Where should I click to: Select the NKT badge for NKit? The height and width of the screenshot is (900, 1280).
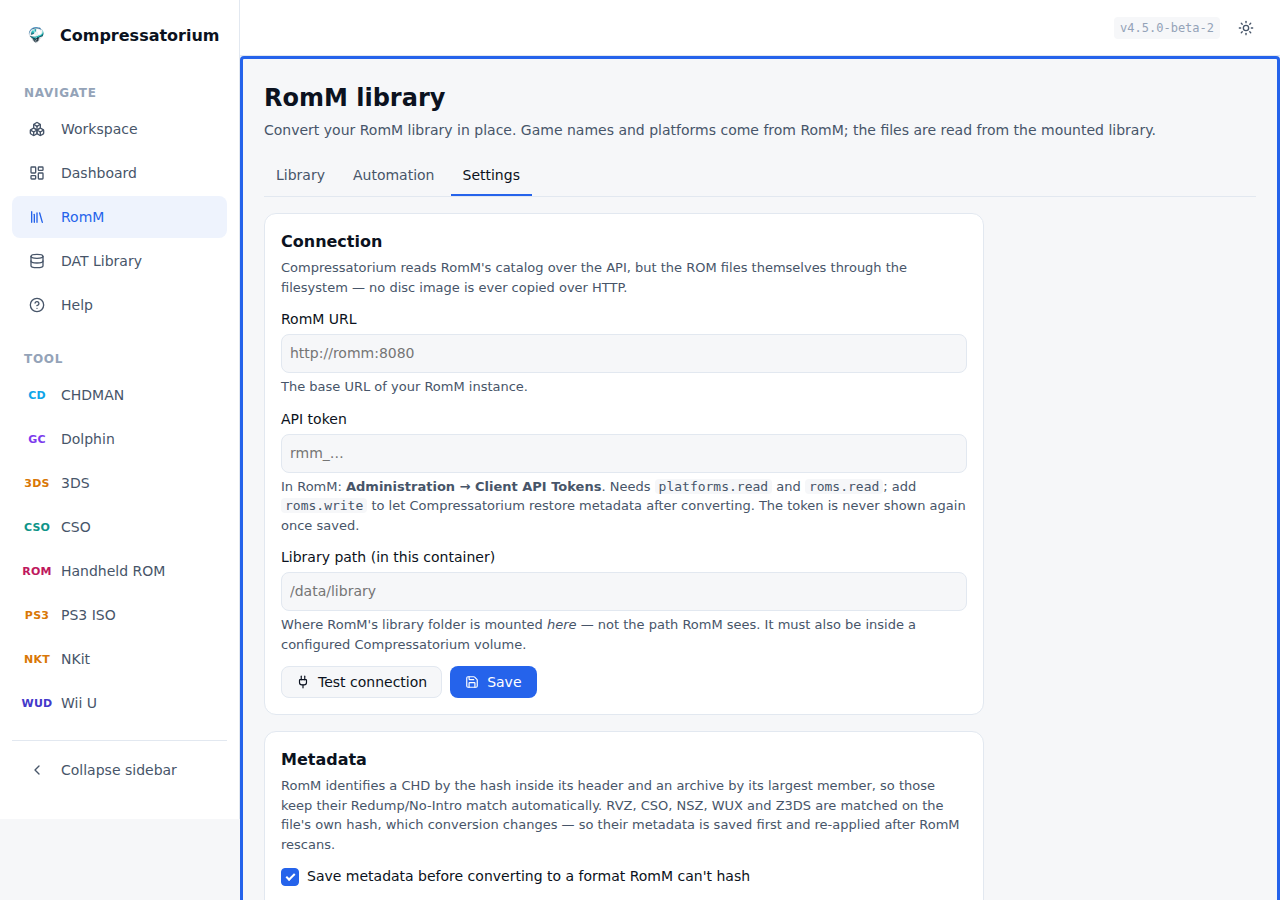click(37, 659)
